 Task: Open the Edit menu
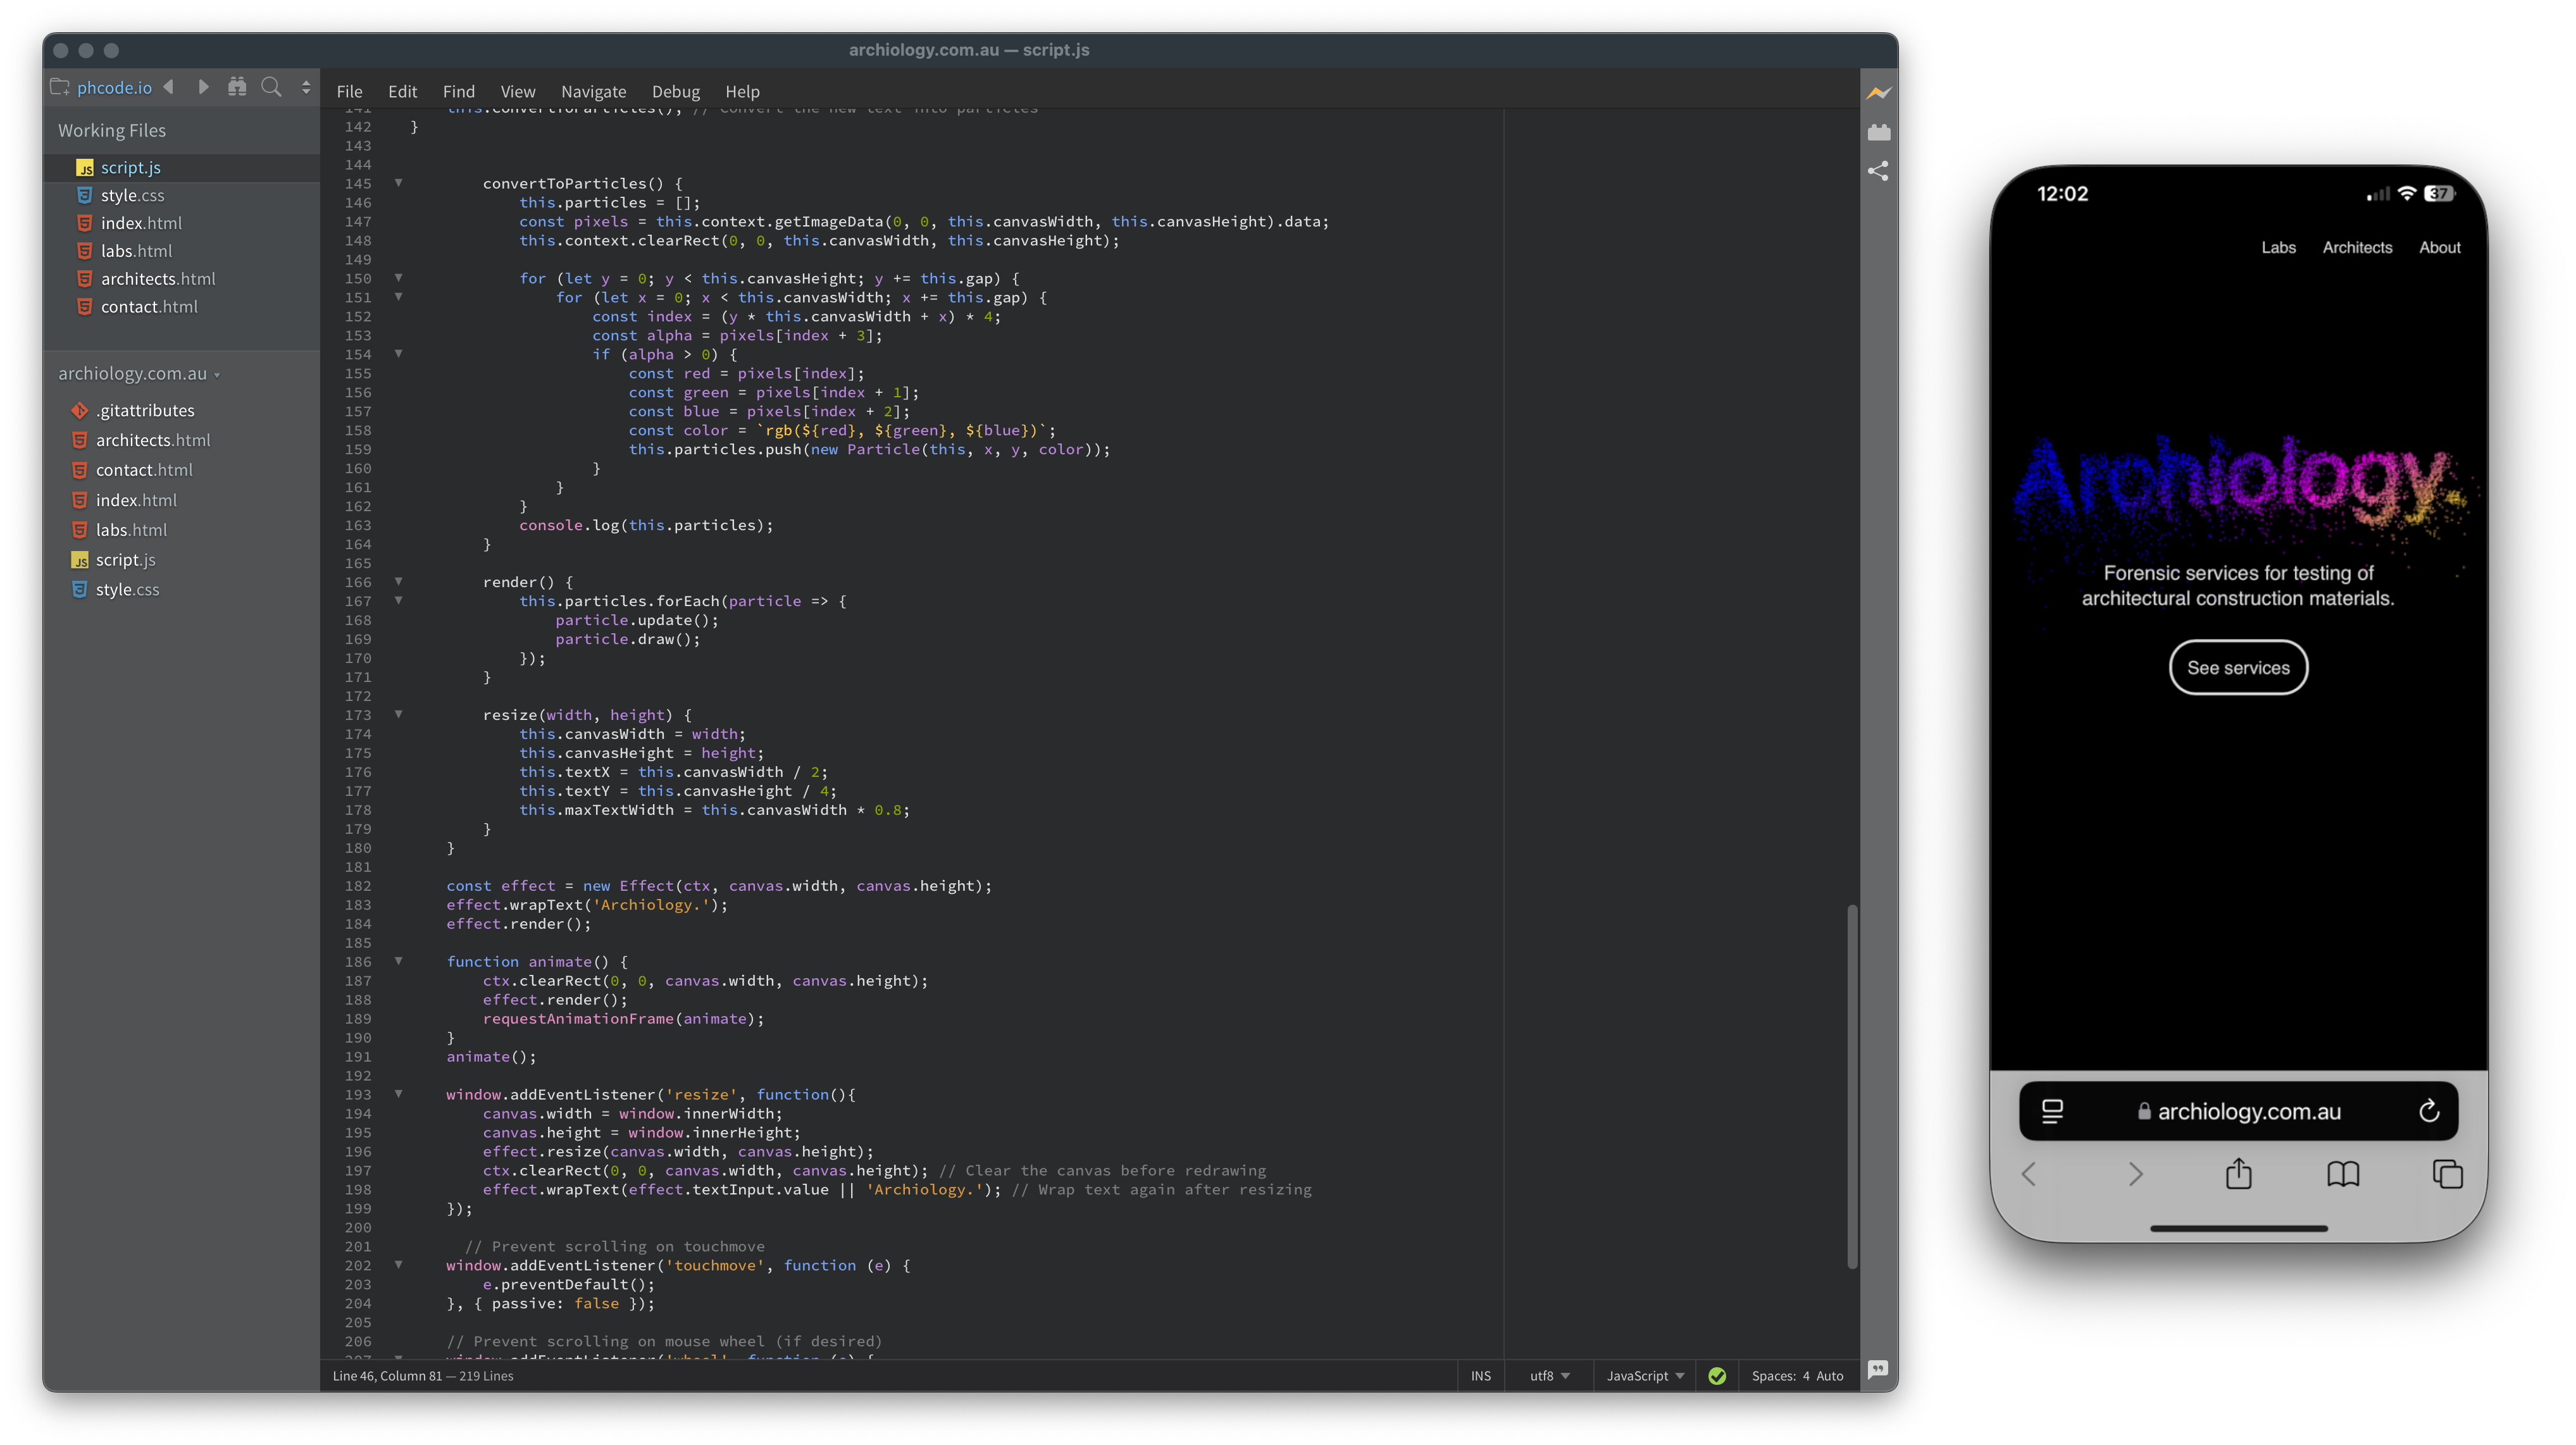tap(402, 91)
